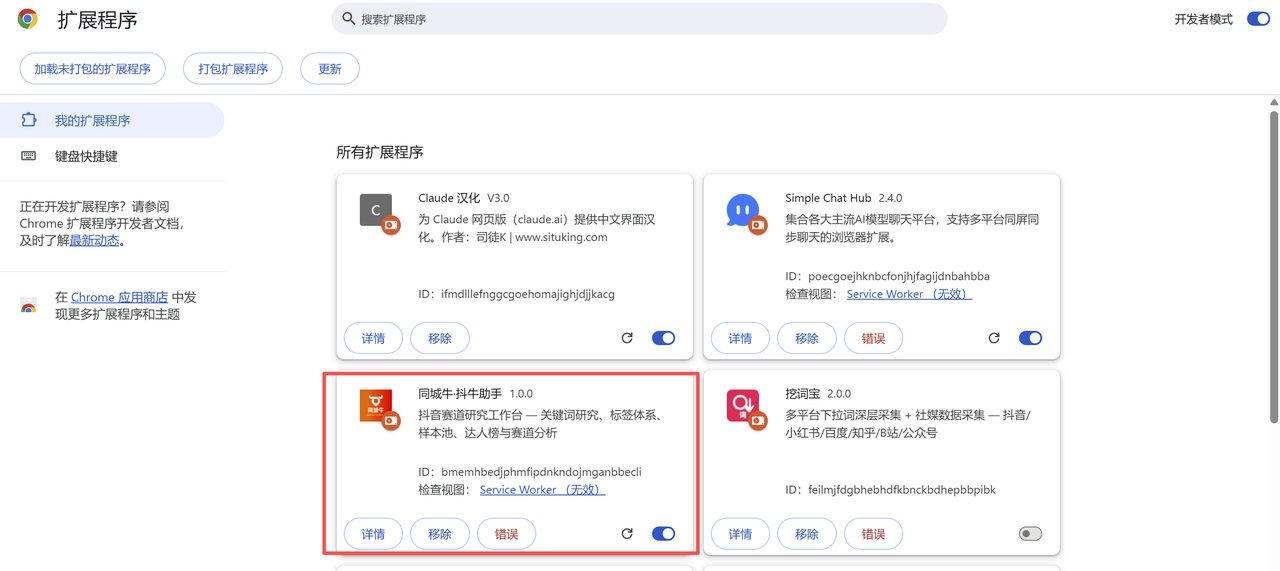Click 移除 for 同城牛·抖牛助手
This screenshot has width=1280, height=571.
click(x=440, y=534)
